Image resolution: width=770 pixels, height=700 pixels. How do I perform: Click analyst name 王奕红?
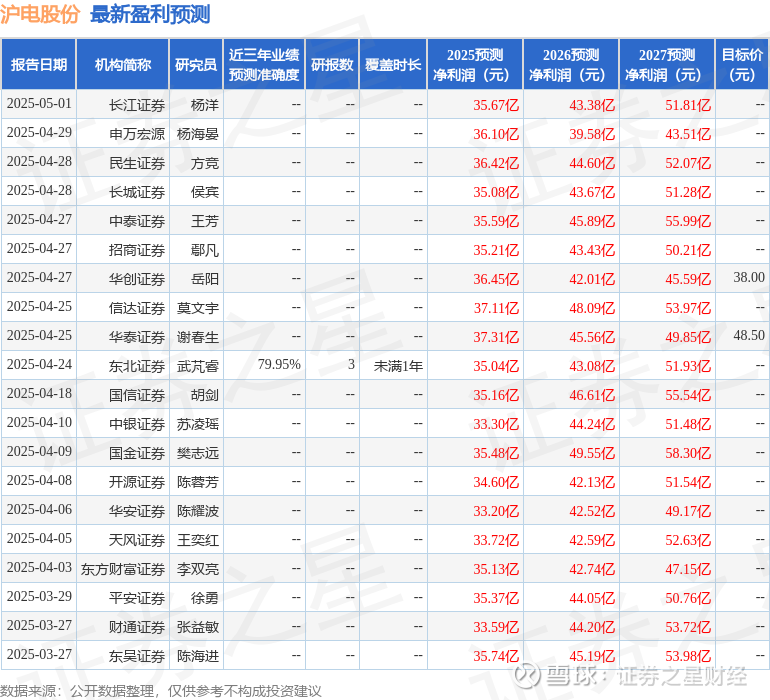point(198,540)
